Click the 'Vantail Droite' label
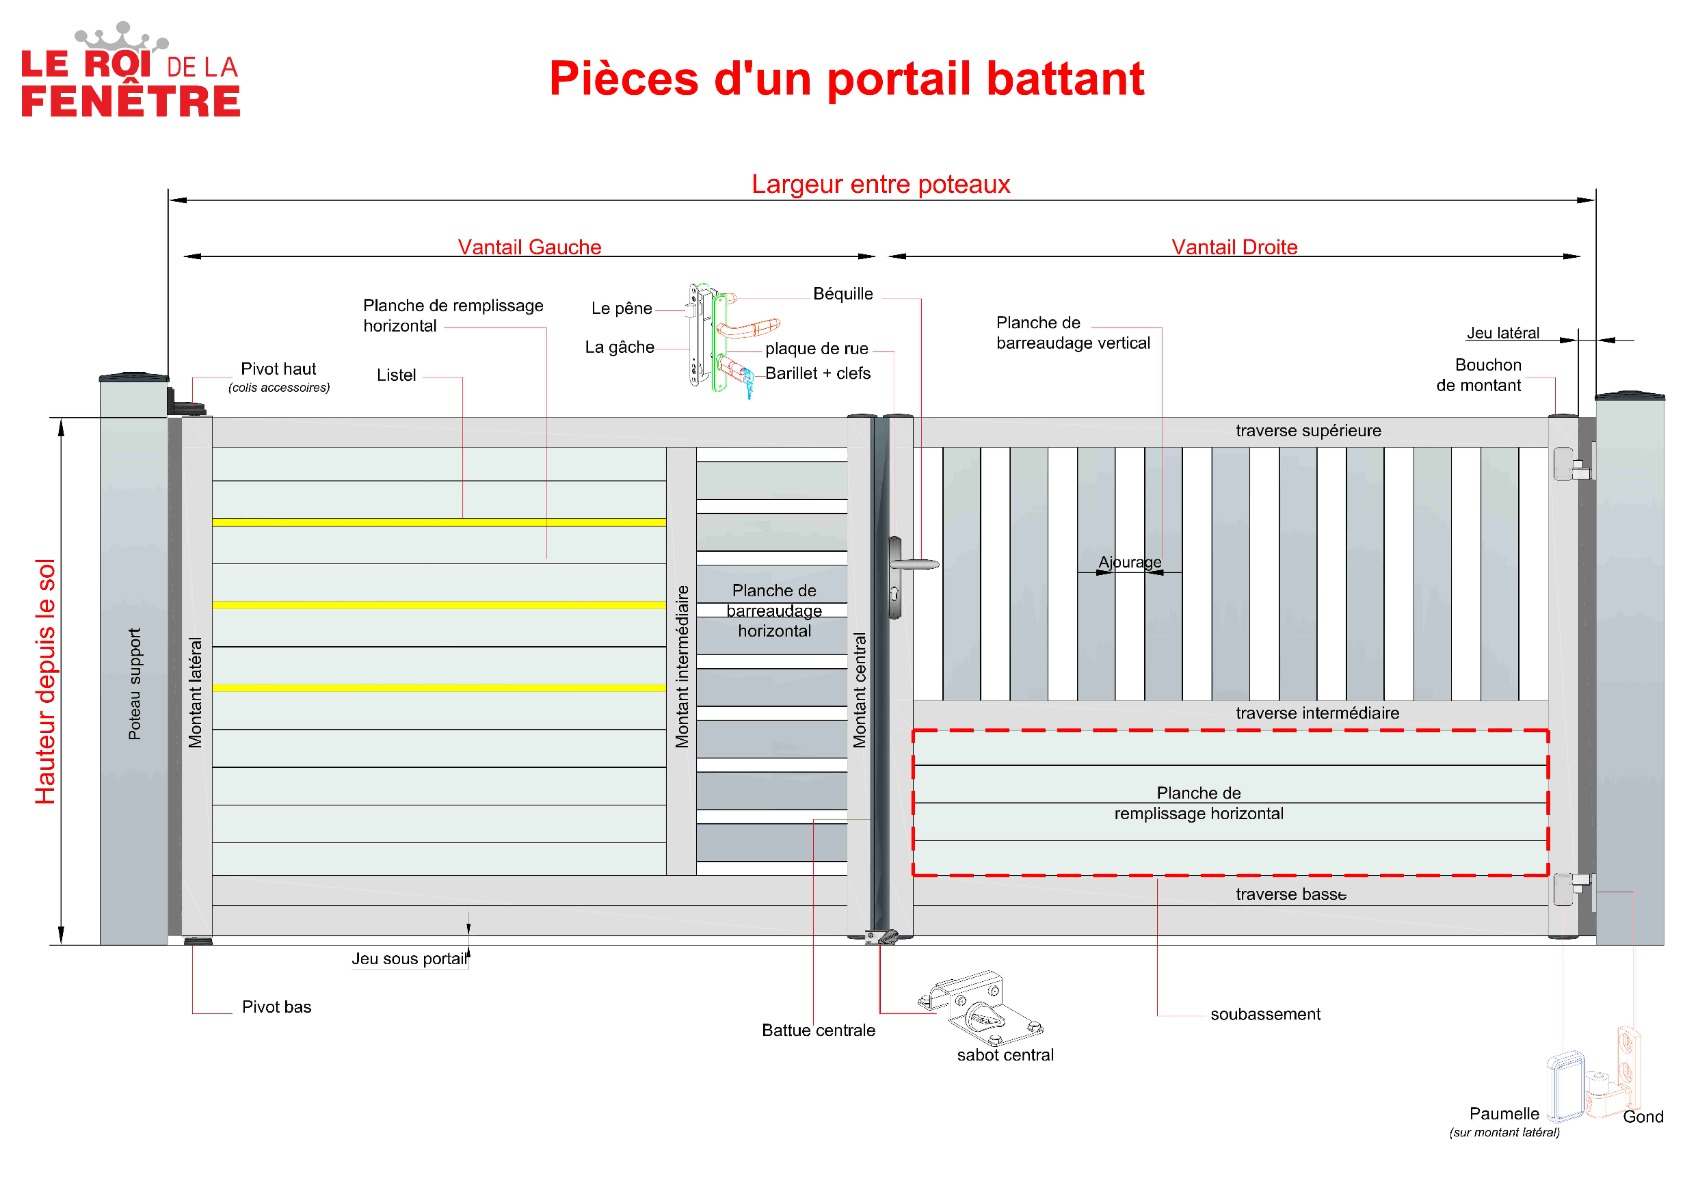 (x=1234, y=247)
